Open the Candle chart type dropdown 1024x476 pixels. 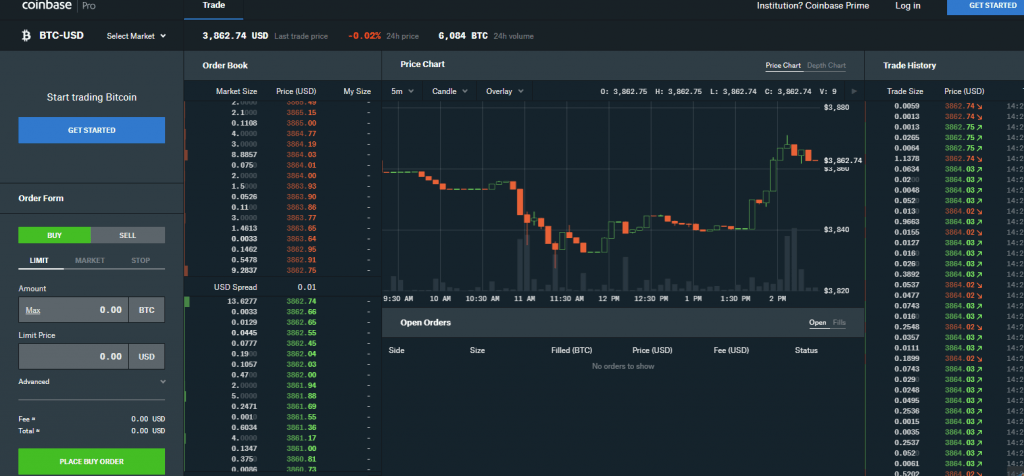tap(450, 91)
